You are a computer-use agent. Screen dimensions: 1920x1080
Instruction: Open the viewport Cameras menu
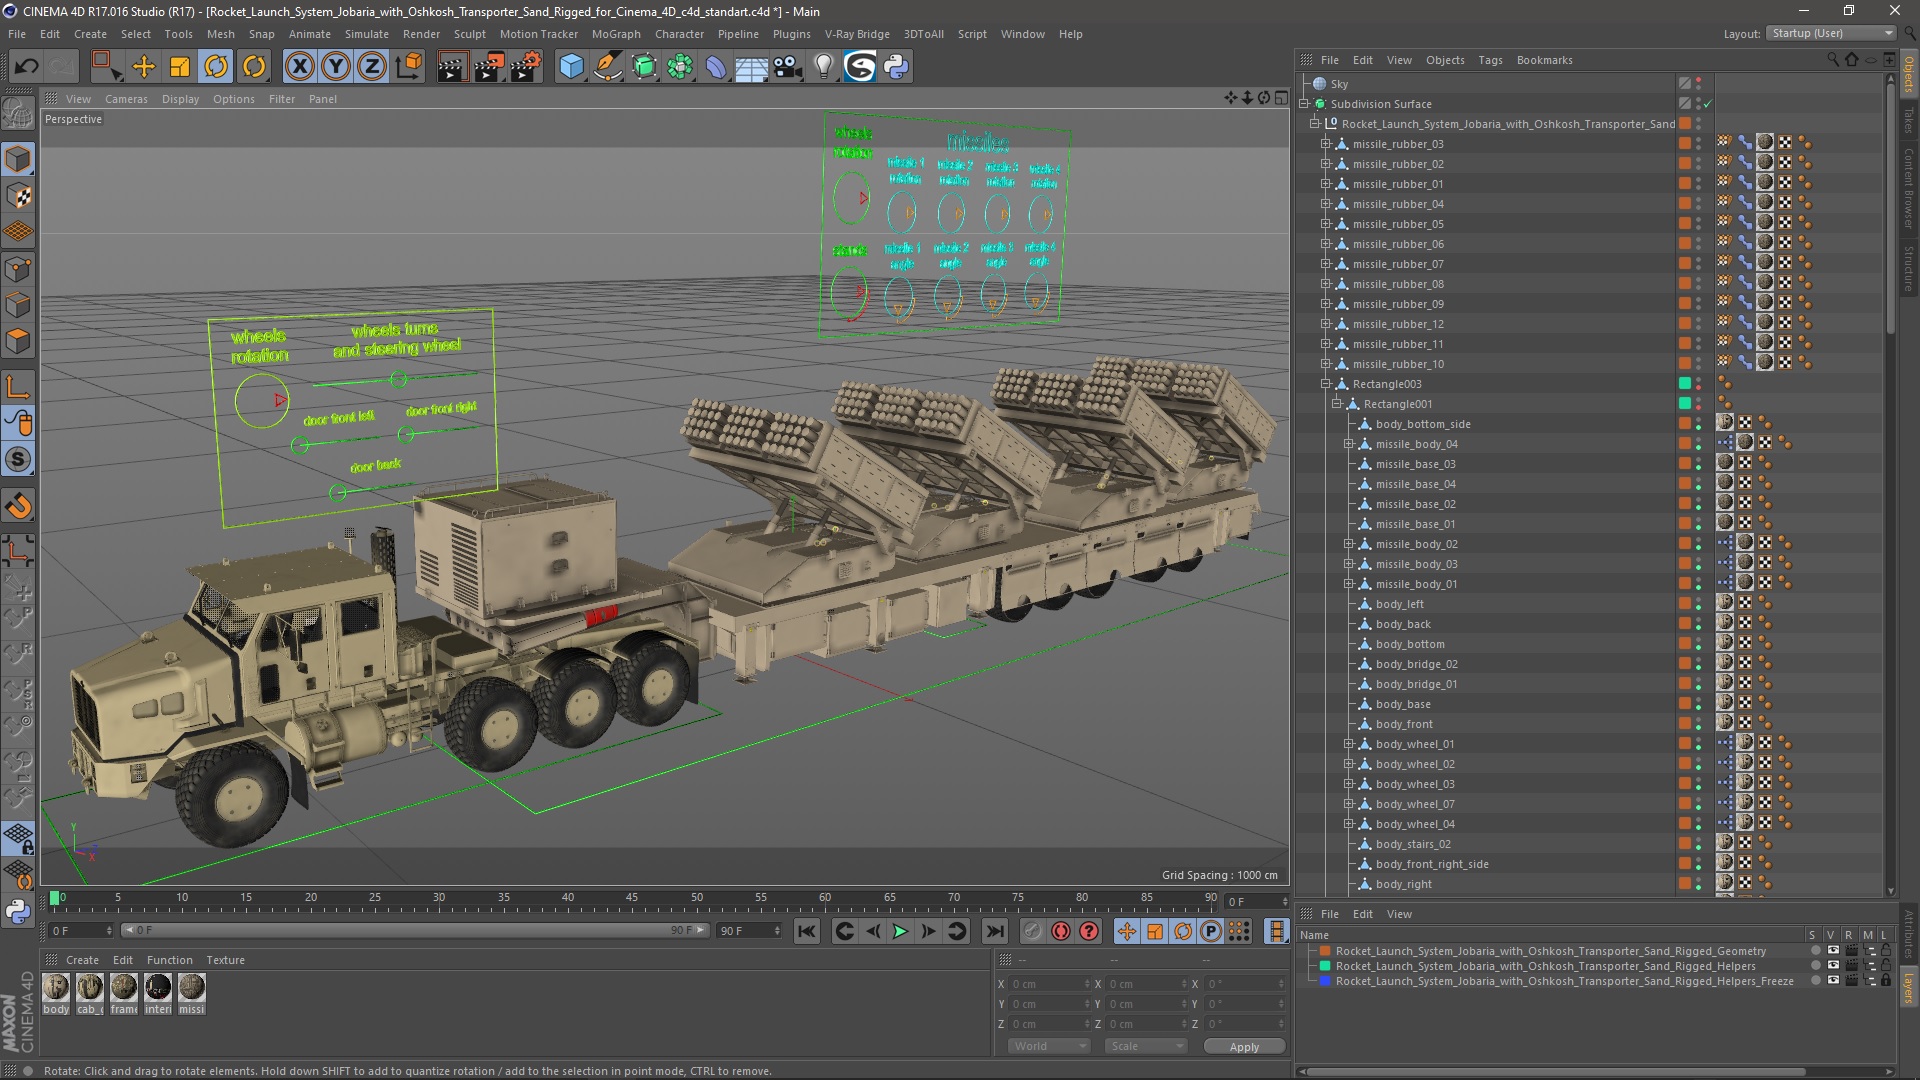126,99
